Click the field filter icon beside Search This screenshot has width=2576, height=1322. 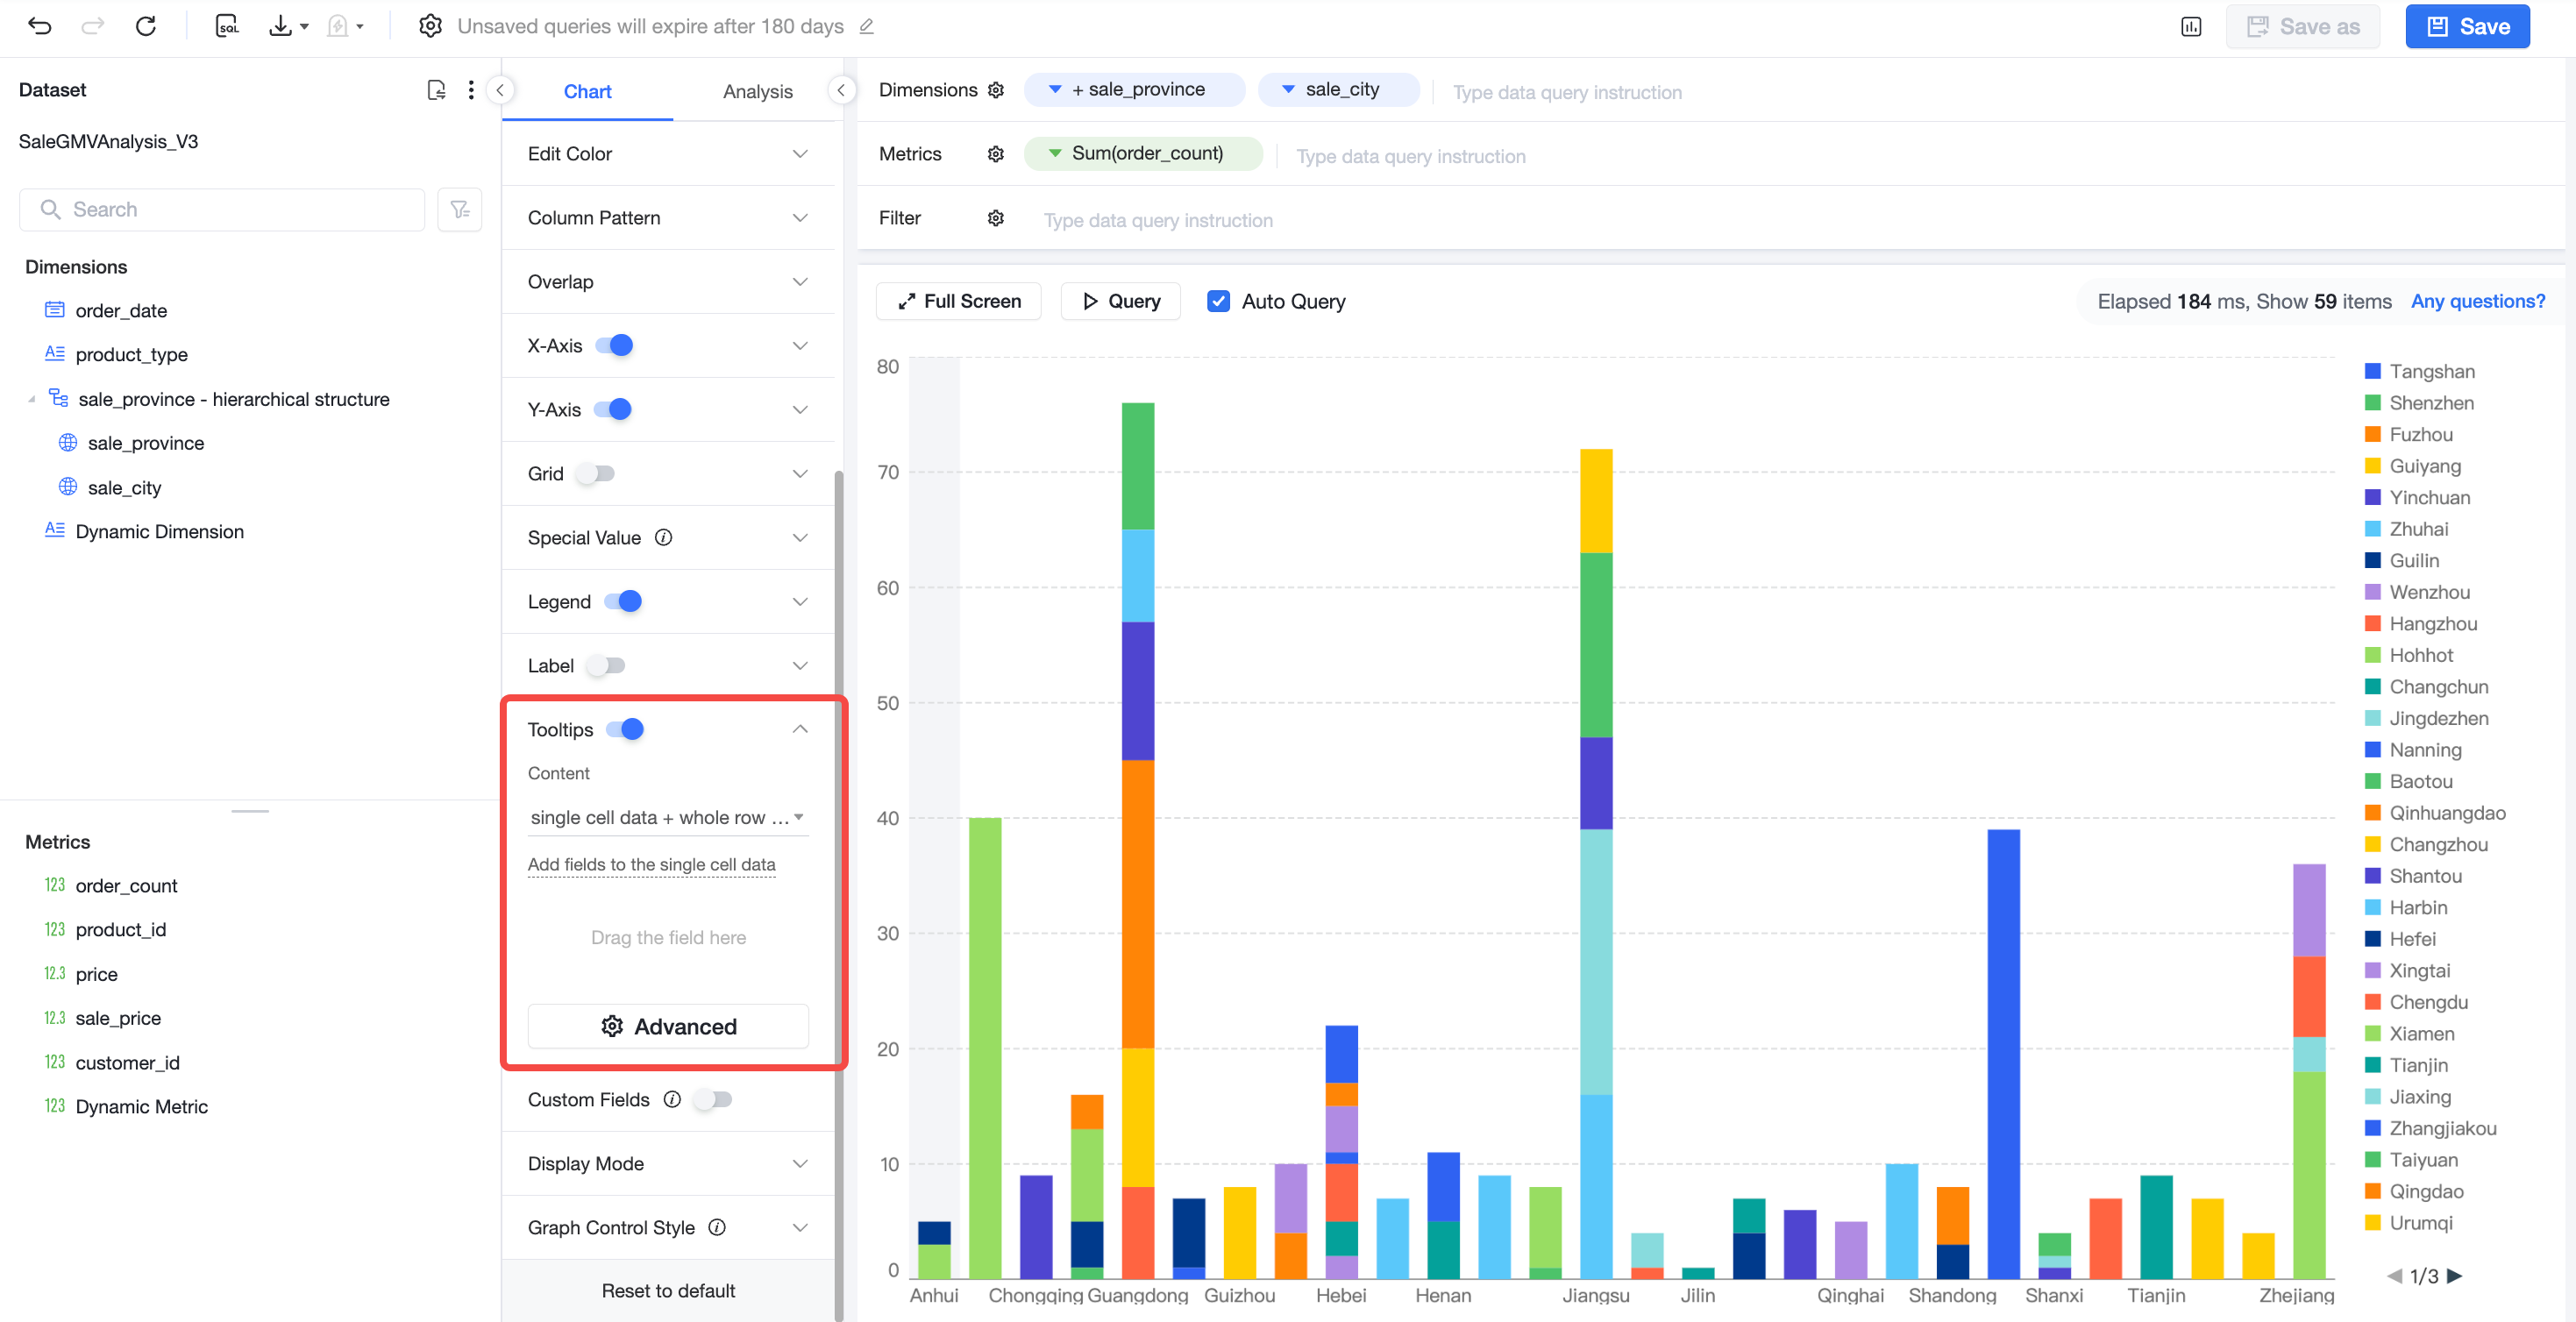click(460, 209)
